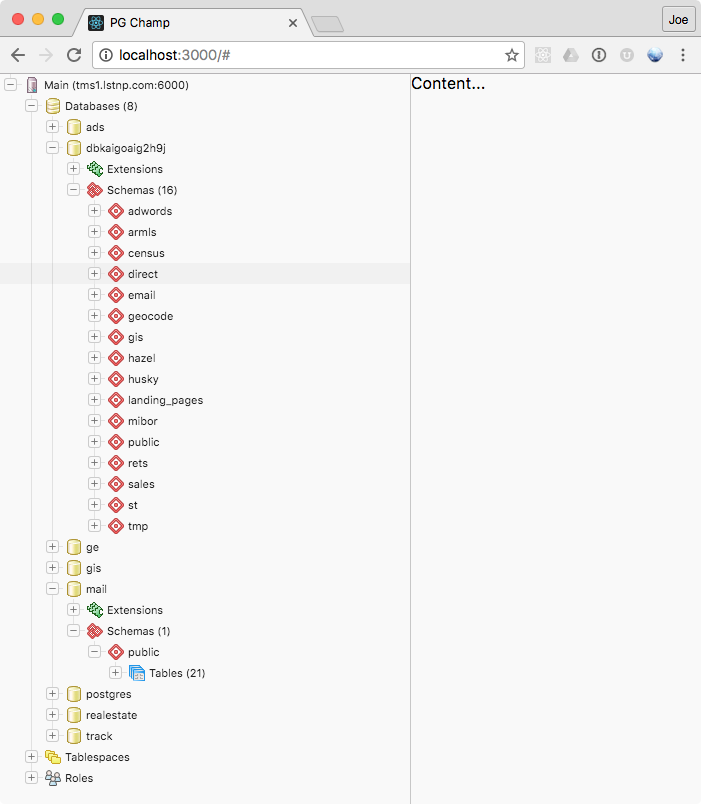
Task: Click the site info icon in address bar
Action: 106,55
